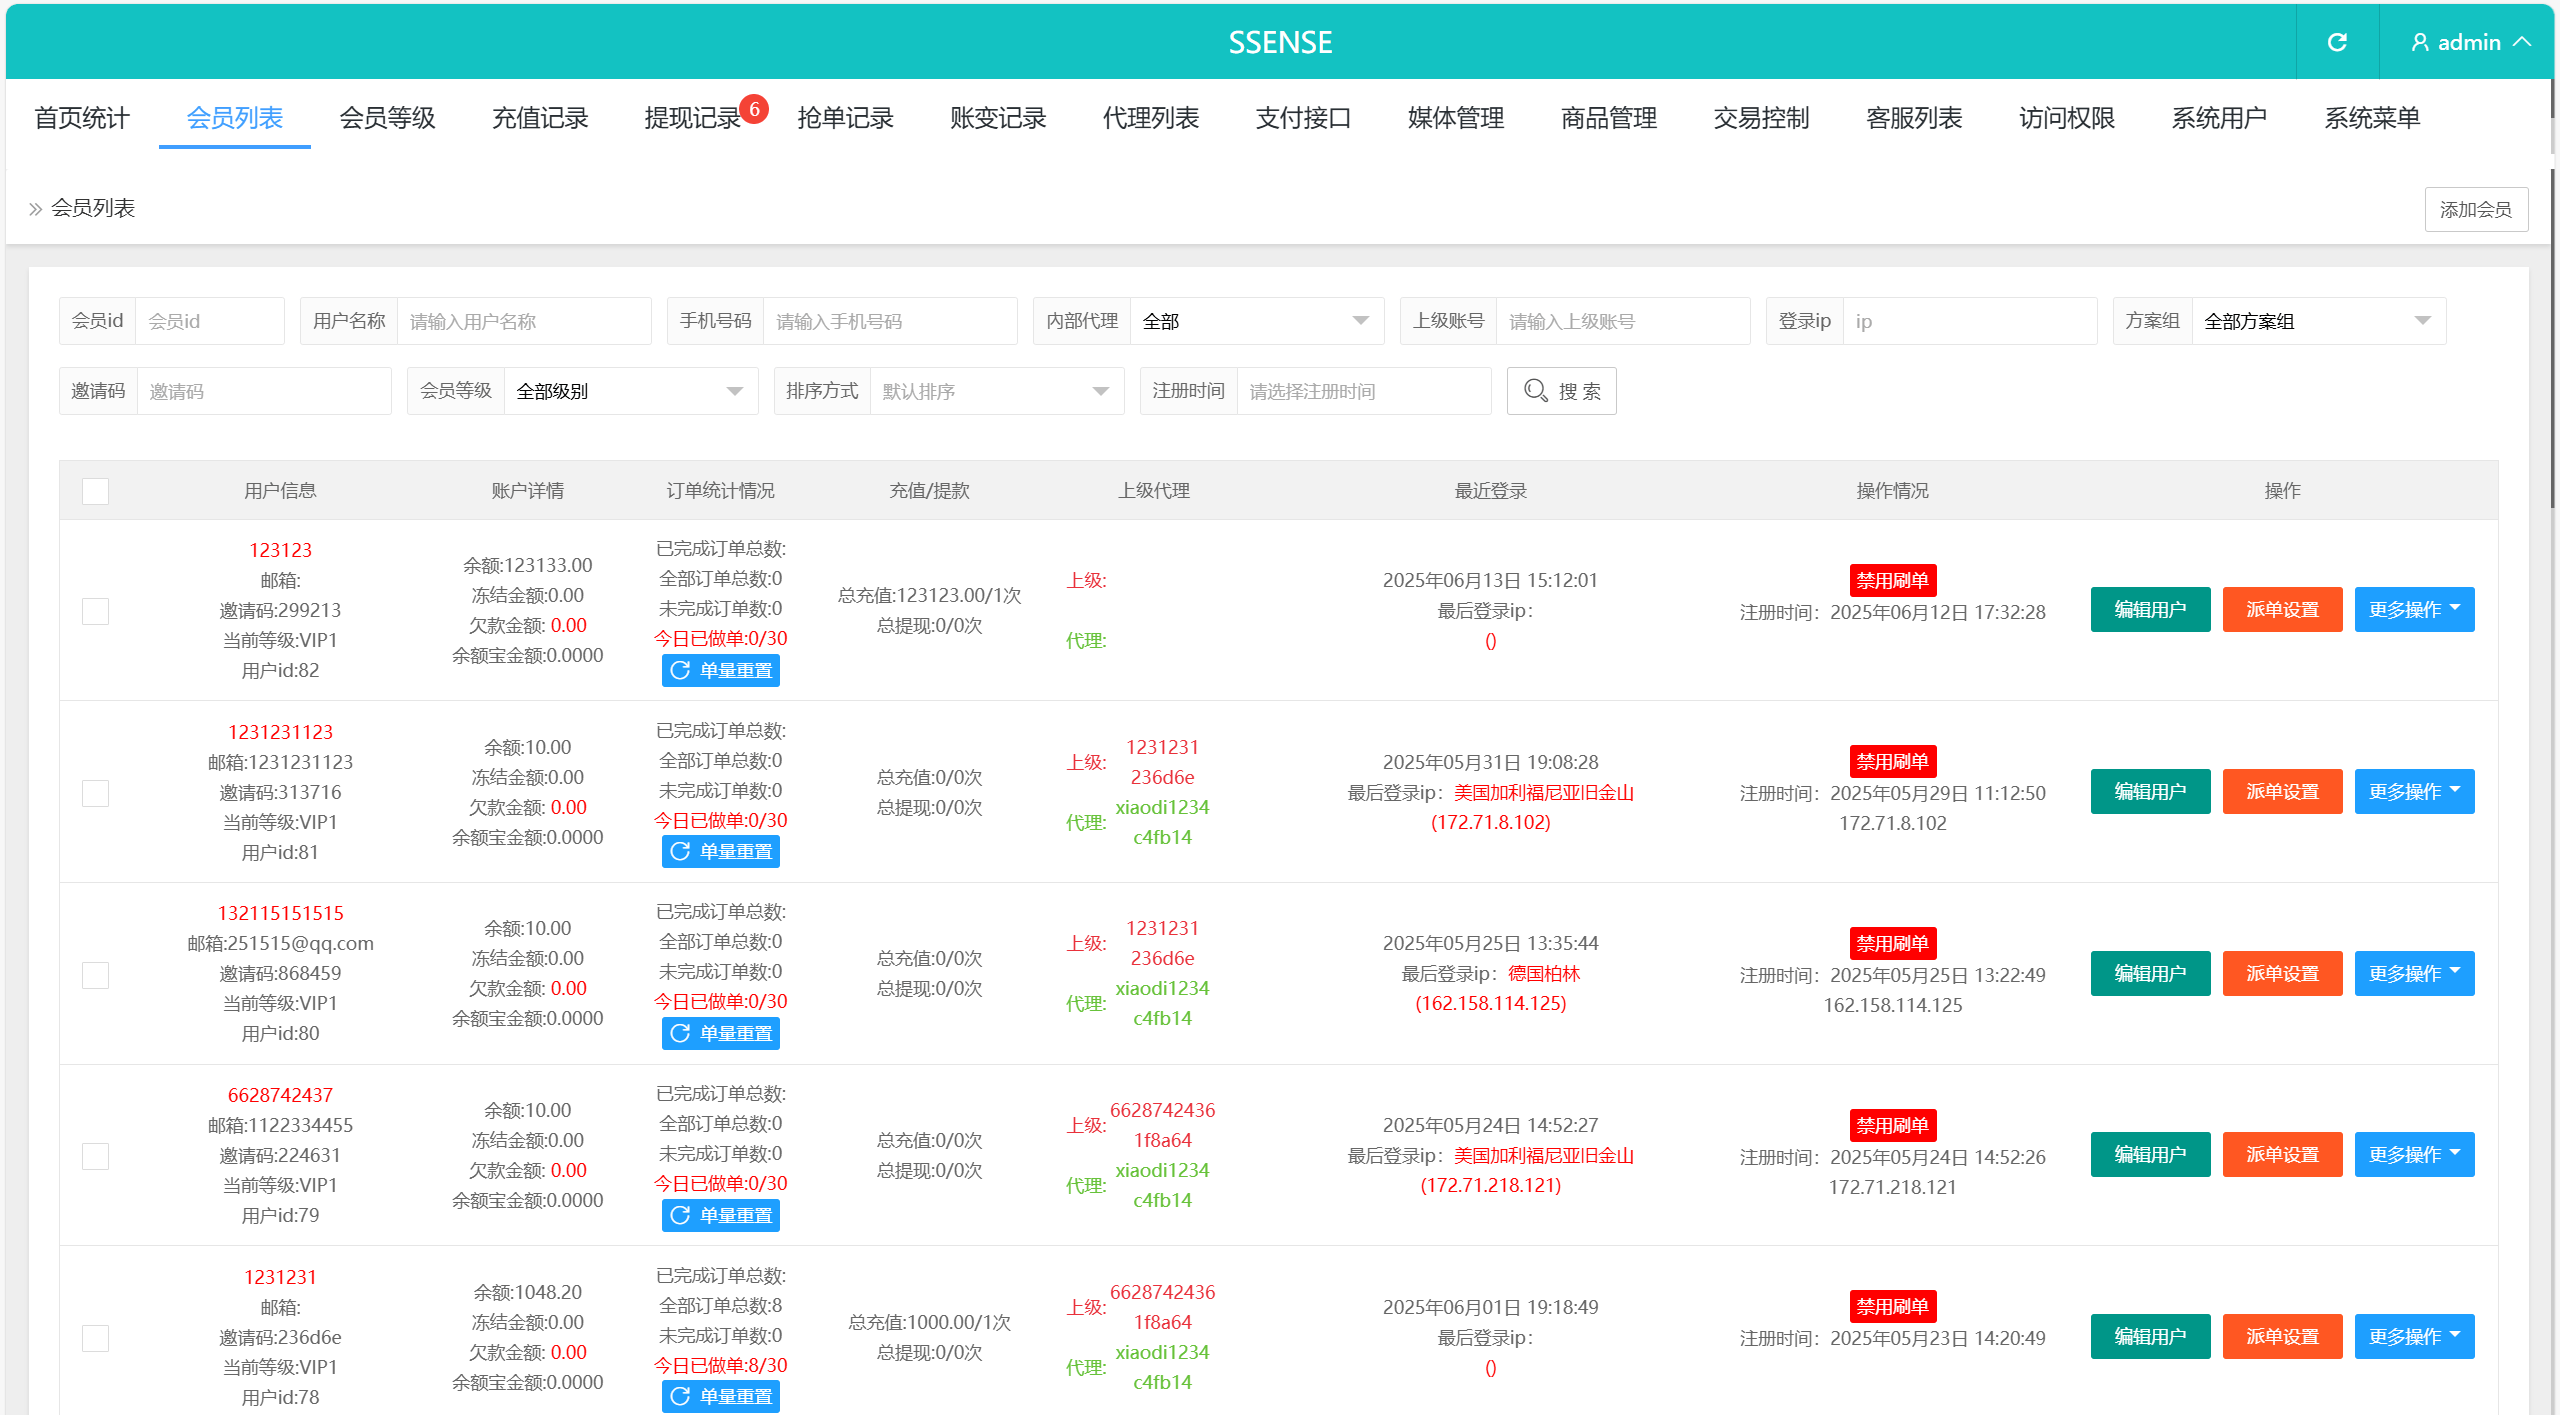This screenshot has height=1415, width=2560.
Task: Expand the 方案组 dropdown selector
Action: (x=2317, y=321)
